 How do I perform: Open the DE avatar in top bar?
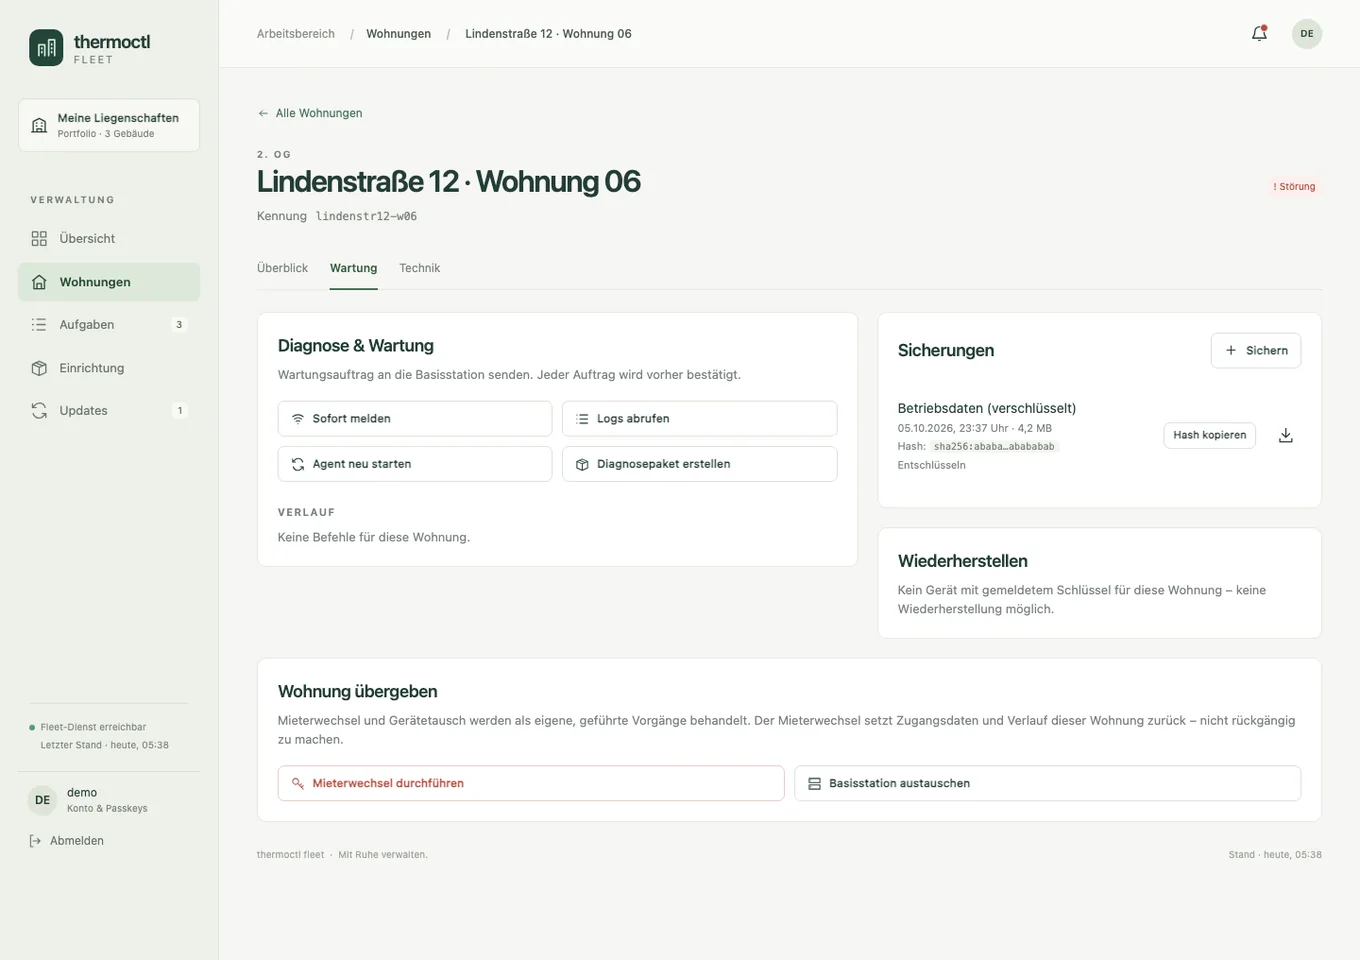[1306, 34]
